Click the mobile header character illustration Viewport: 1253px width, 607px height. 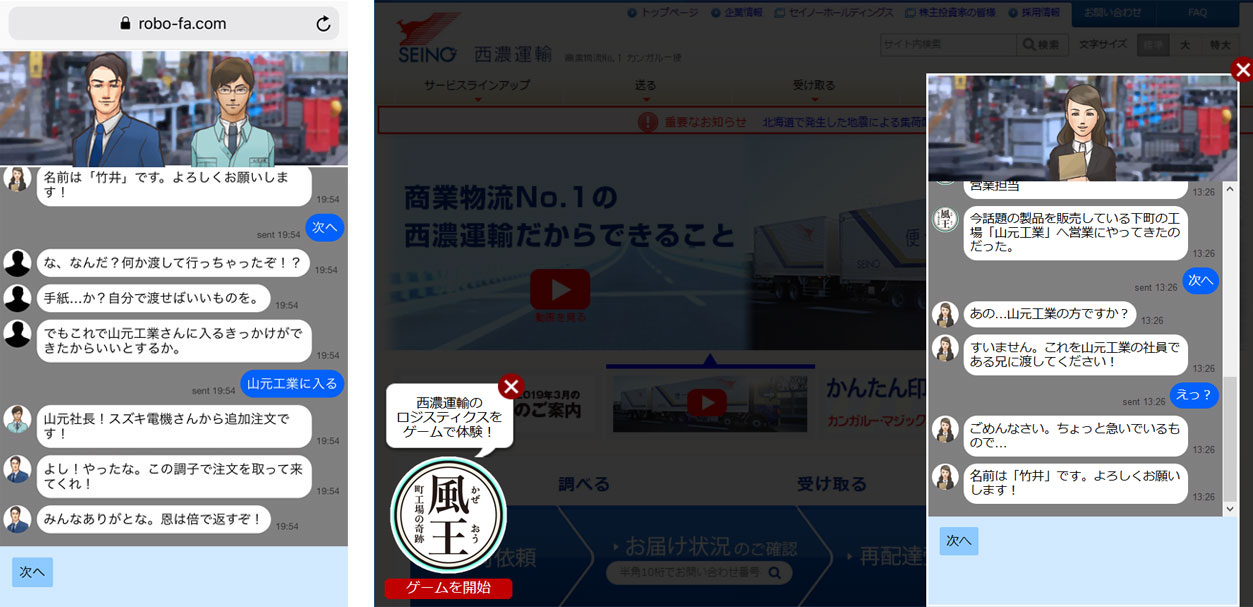point(174,108)
